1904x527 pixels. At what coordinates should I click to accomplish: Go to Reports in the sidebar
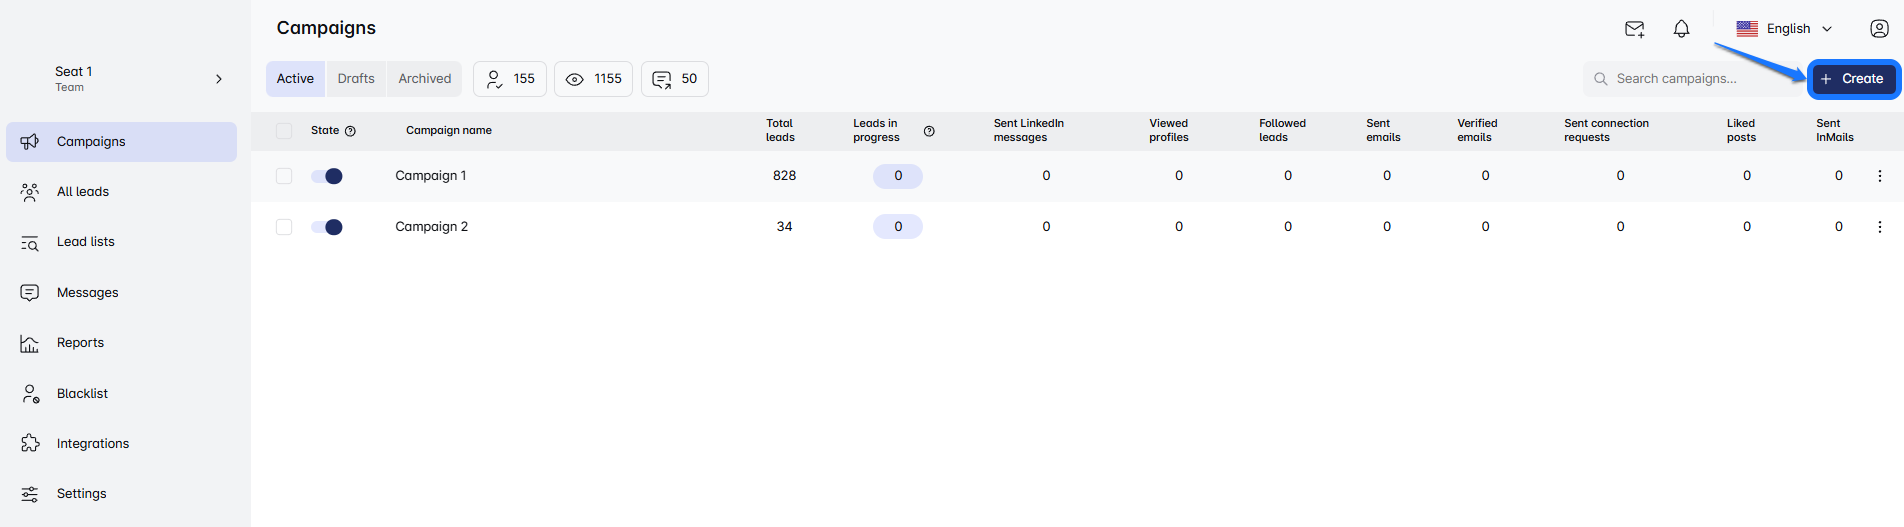80,343
